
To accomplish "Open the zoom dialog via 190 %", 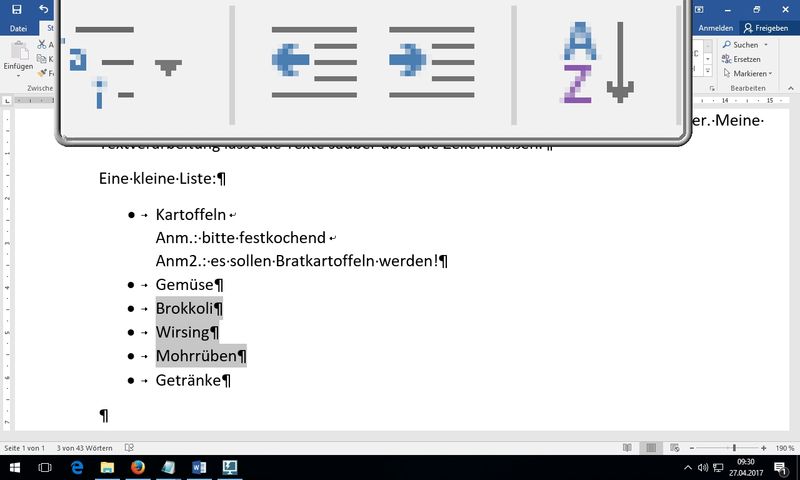I will (785, 448).
